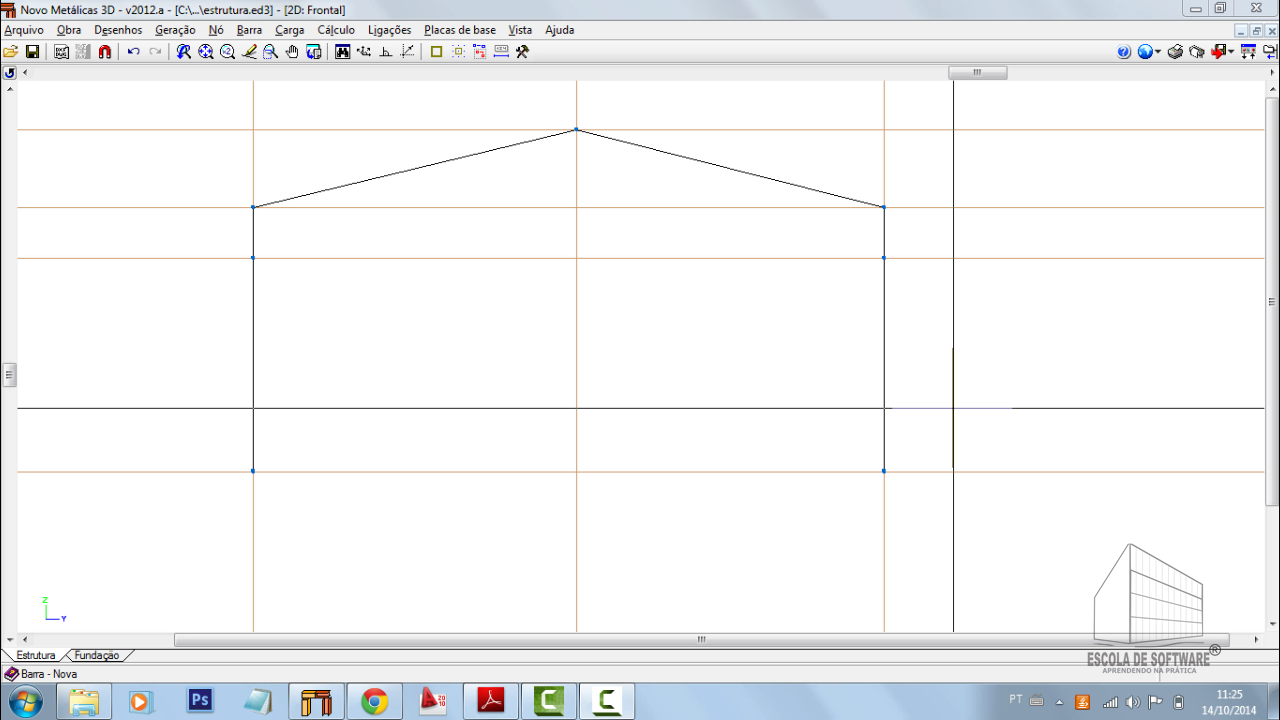The image size is (1280, 720).
Task: Toggle the red magnet snap tool
Action: click(105, 52)
